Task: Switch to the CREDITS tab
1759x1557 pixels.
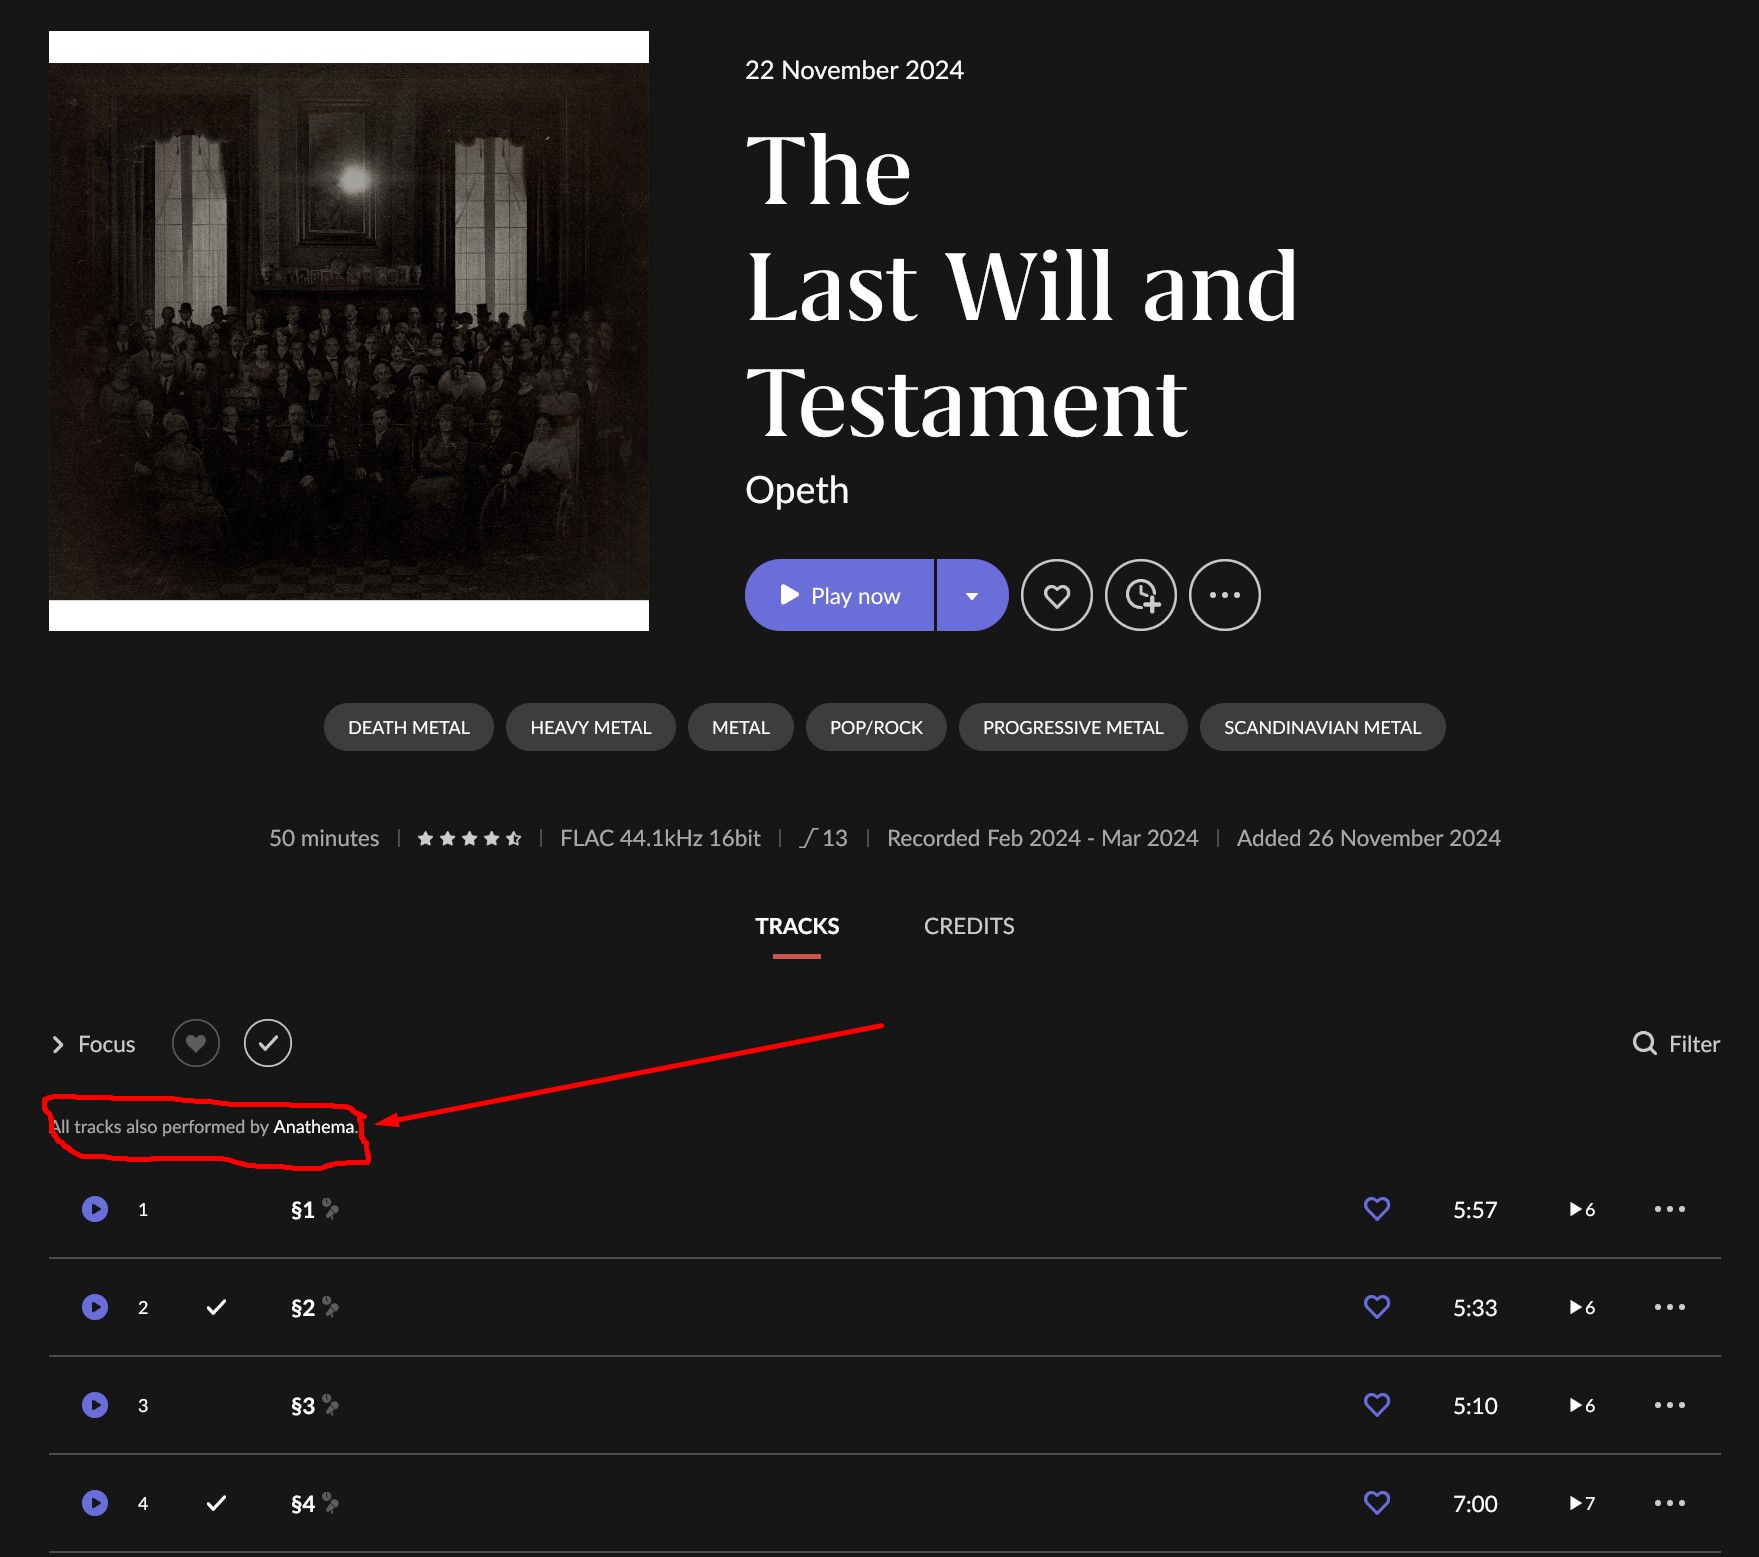Action: (x=969, y=926)
